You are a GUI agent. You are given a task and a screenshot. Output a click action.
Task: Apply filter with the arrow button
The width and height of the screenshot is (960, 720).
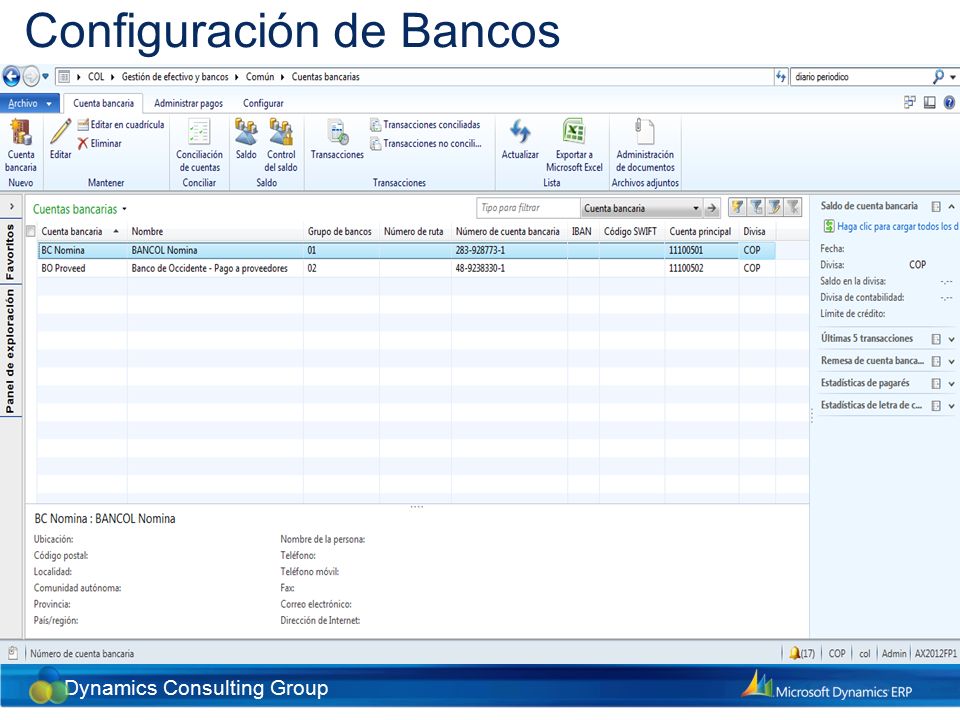(x=711, y=208)
